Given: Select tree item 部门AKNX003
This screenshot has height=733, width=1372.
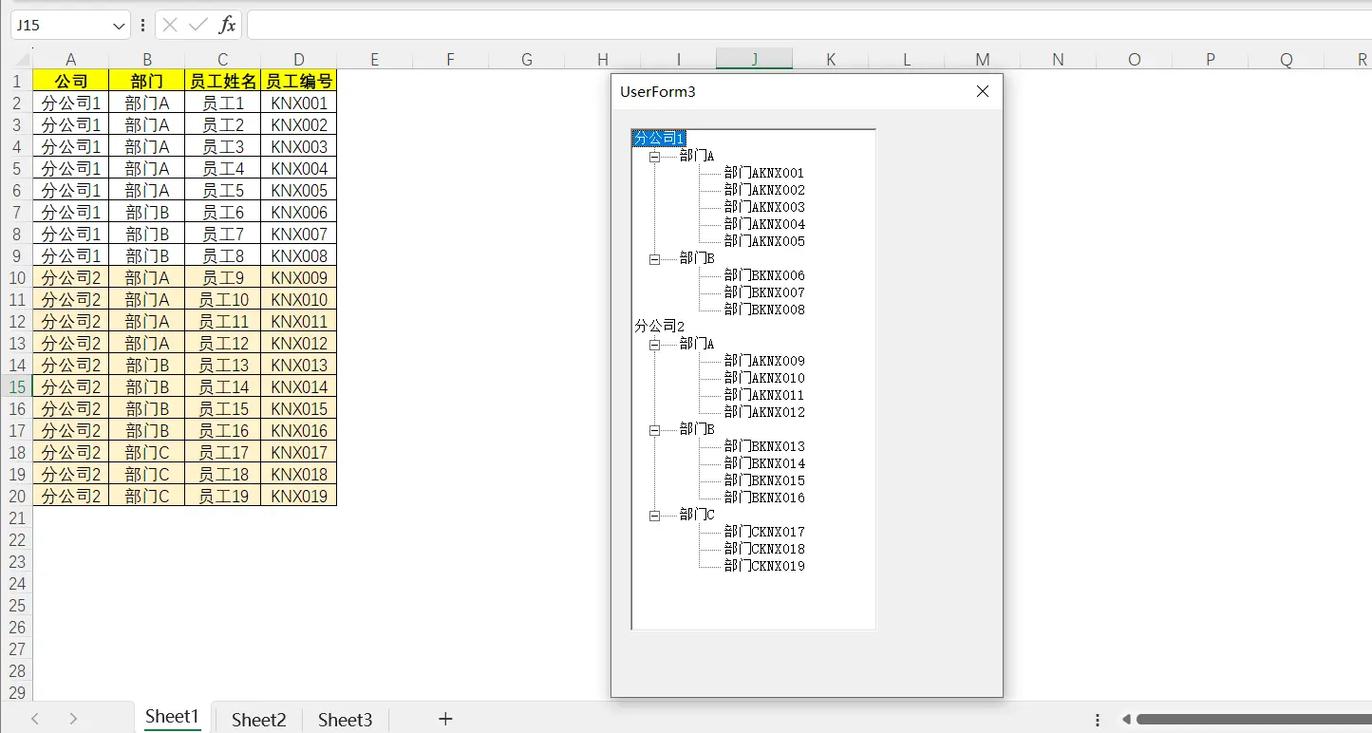Looking at the screenshot, I should [x=764, y=207].
